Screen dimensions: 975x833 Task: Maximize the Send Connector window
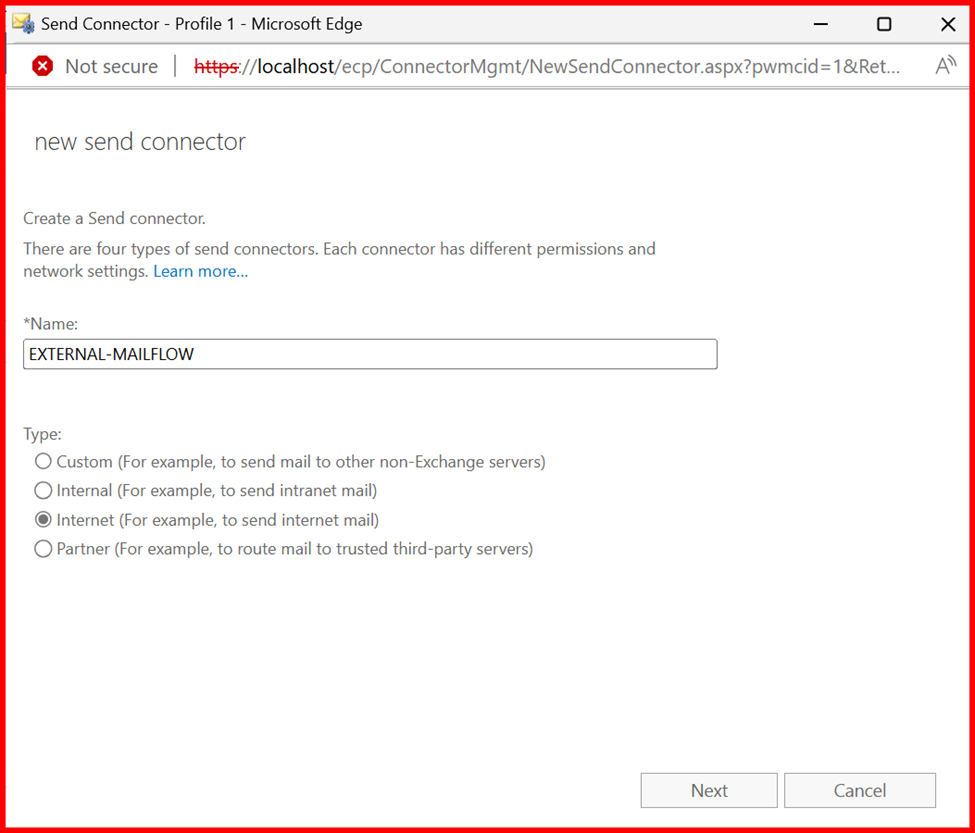coord(884,24)
